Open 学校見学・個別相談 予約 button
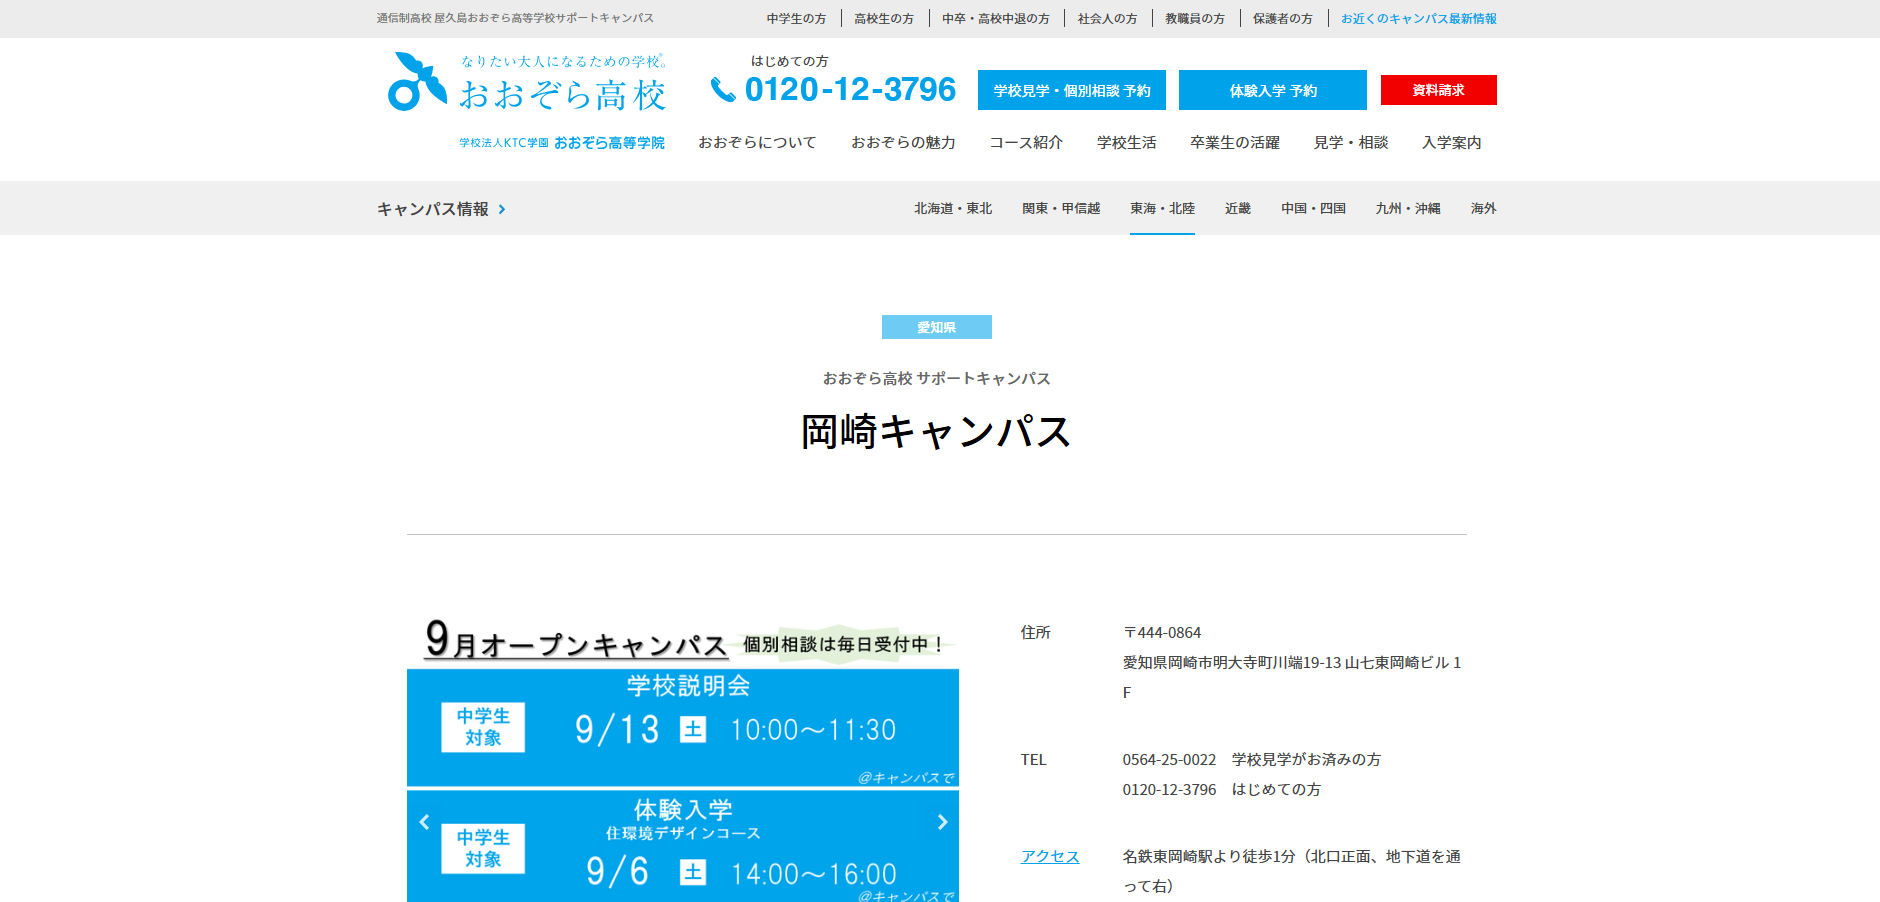The width and height of the screenshot is (1880, 902). (x=1072, y=90)
